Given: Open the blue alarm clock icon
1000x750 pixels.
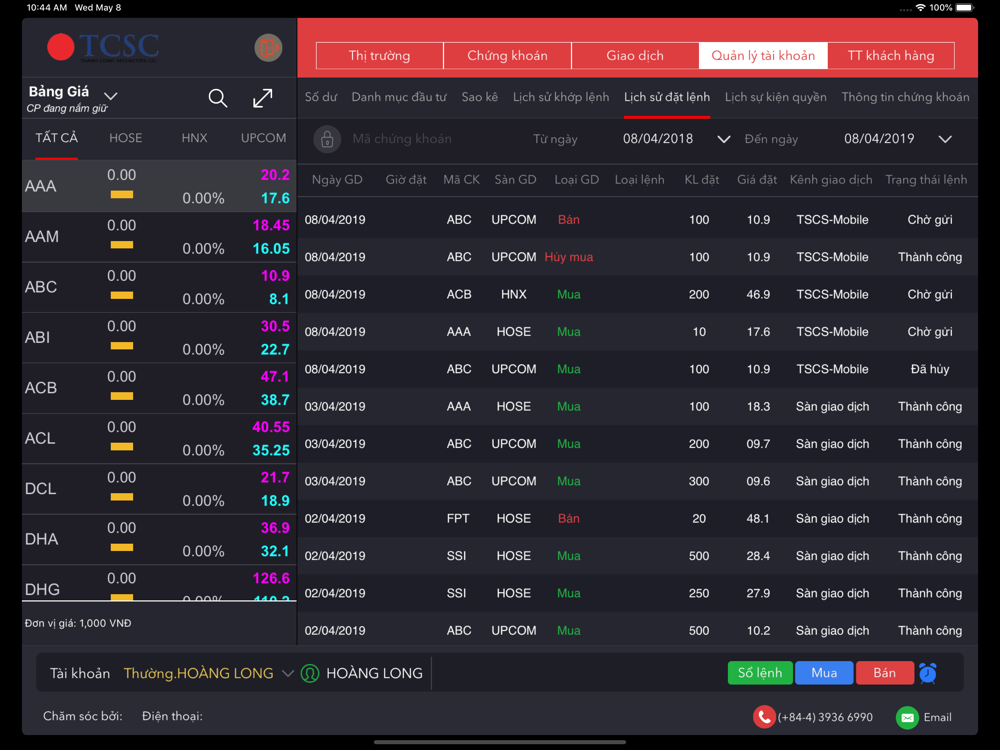Looking at the screenshot, I should click(928, 673).
